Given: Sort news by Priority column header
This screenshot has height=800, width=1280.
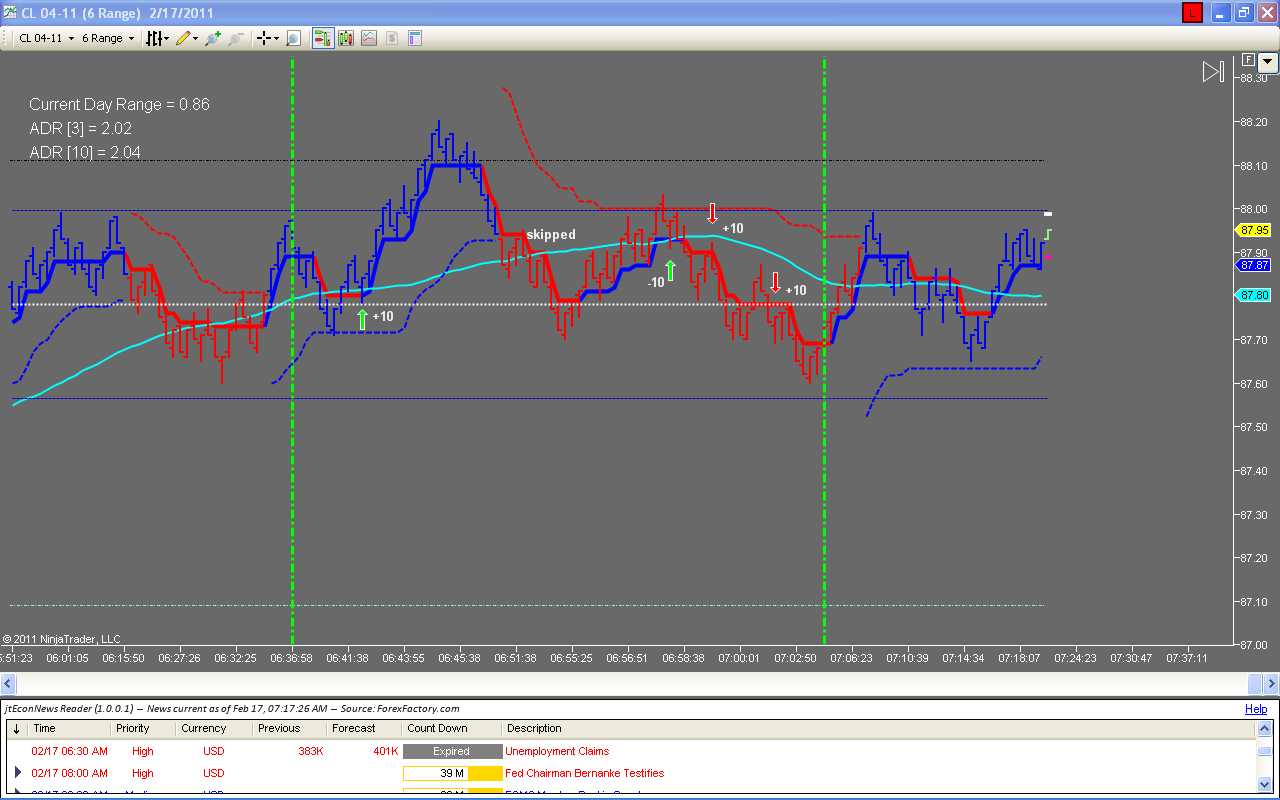Looking at the screenshot, I should [x=142, y=728].
